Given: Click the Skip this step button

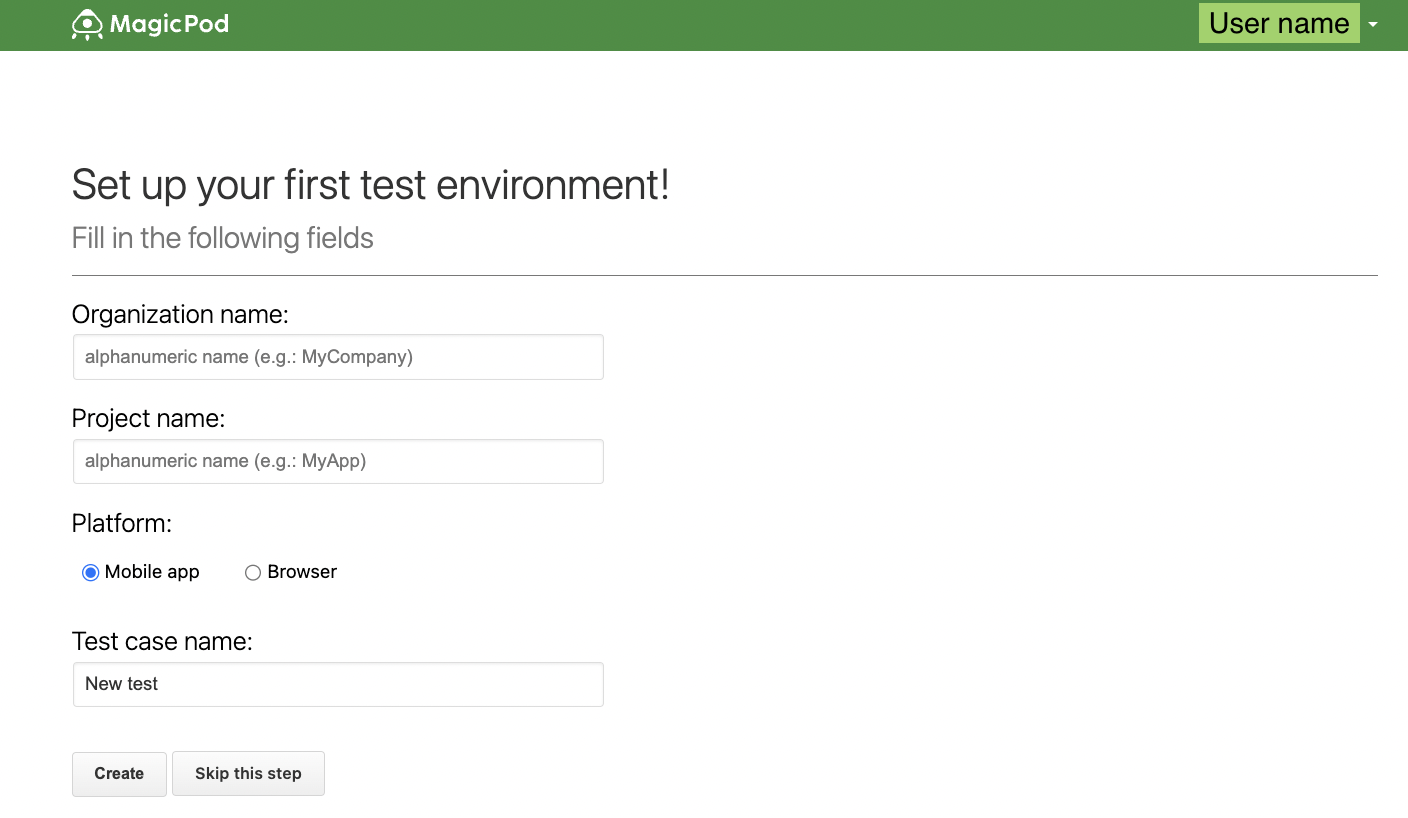Looking at the screenshot, I should tap(248, 774).
